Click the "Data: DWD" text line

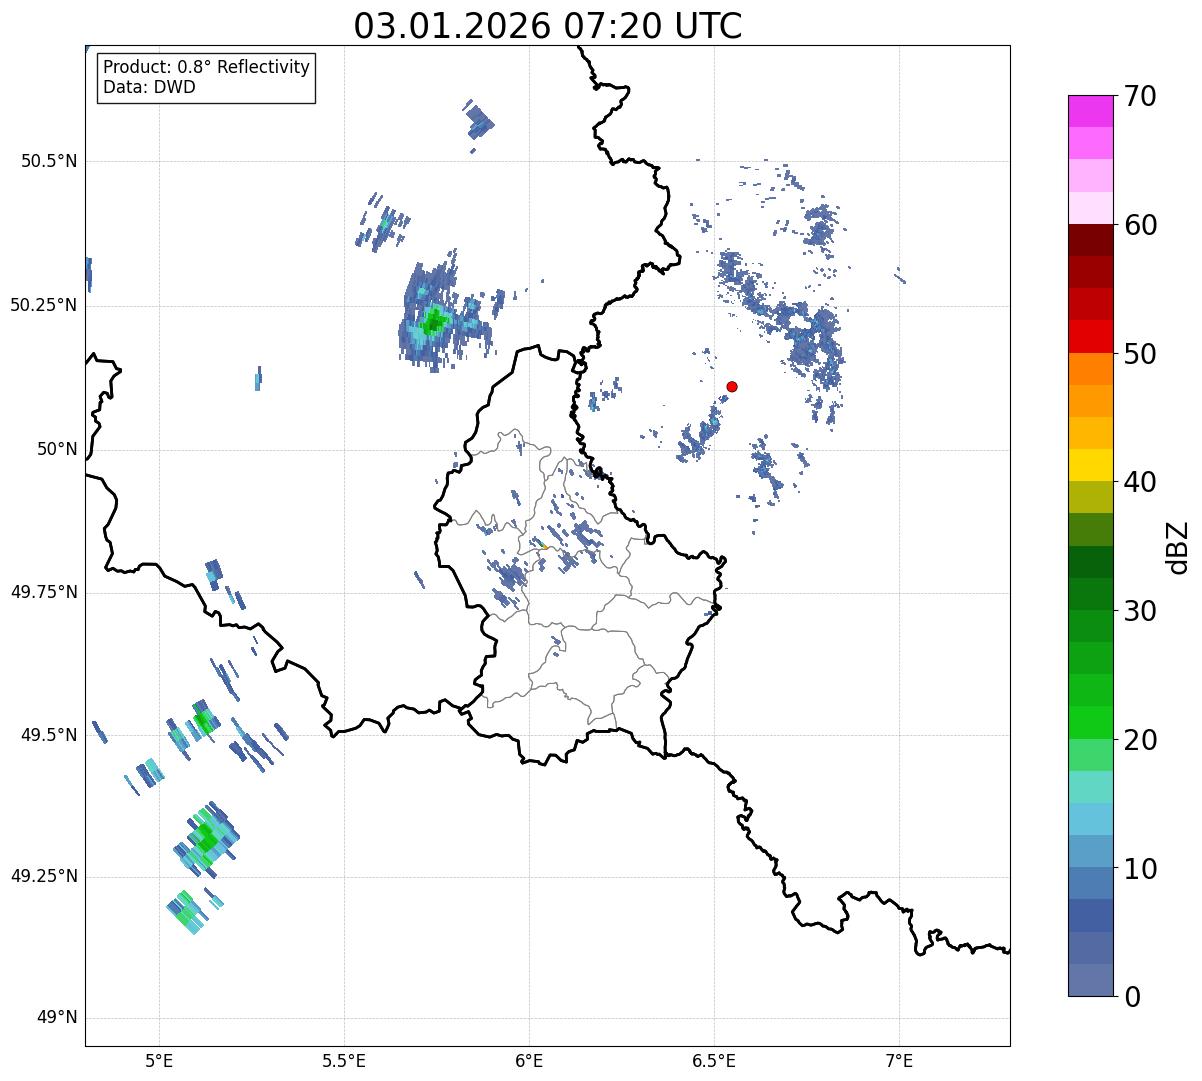pos(149,87)
